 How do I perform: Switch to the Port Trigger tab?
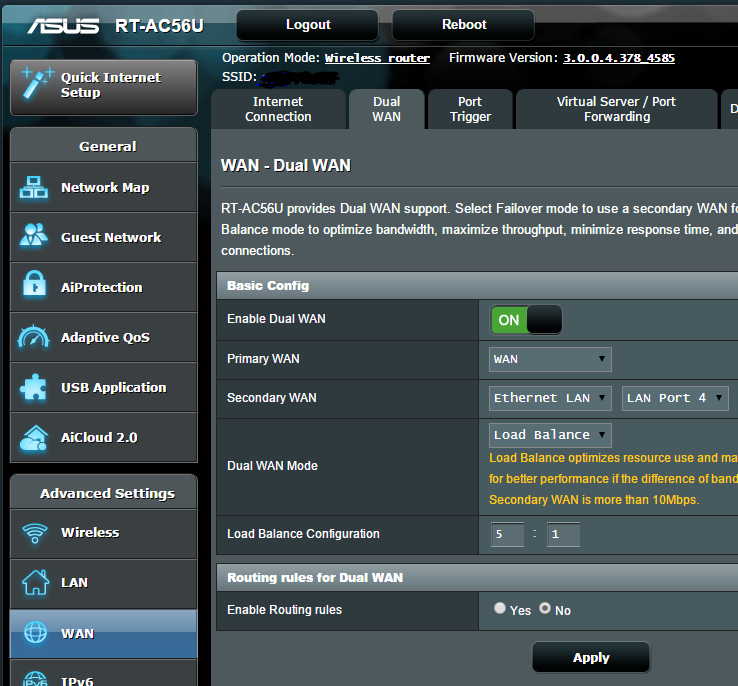coord(470,109)
